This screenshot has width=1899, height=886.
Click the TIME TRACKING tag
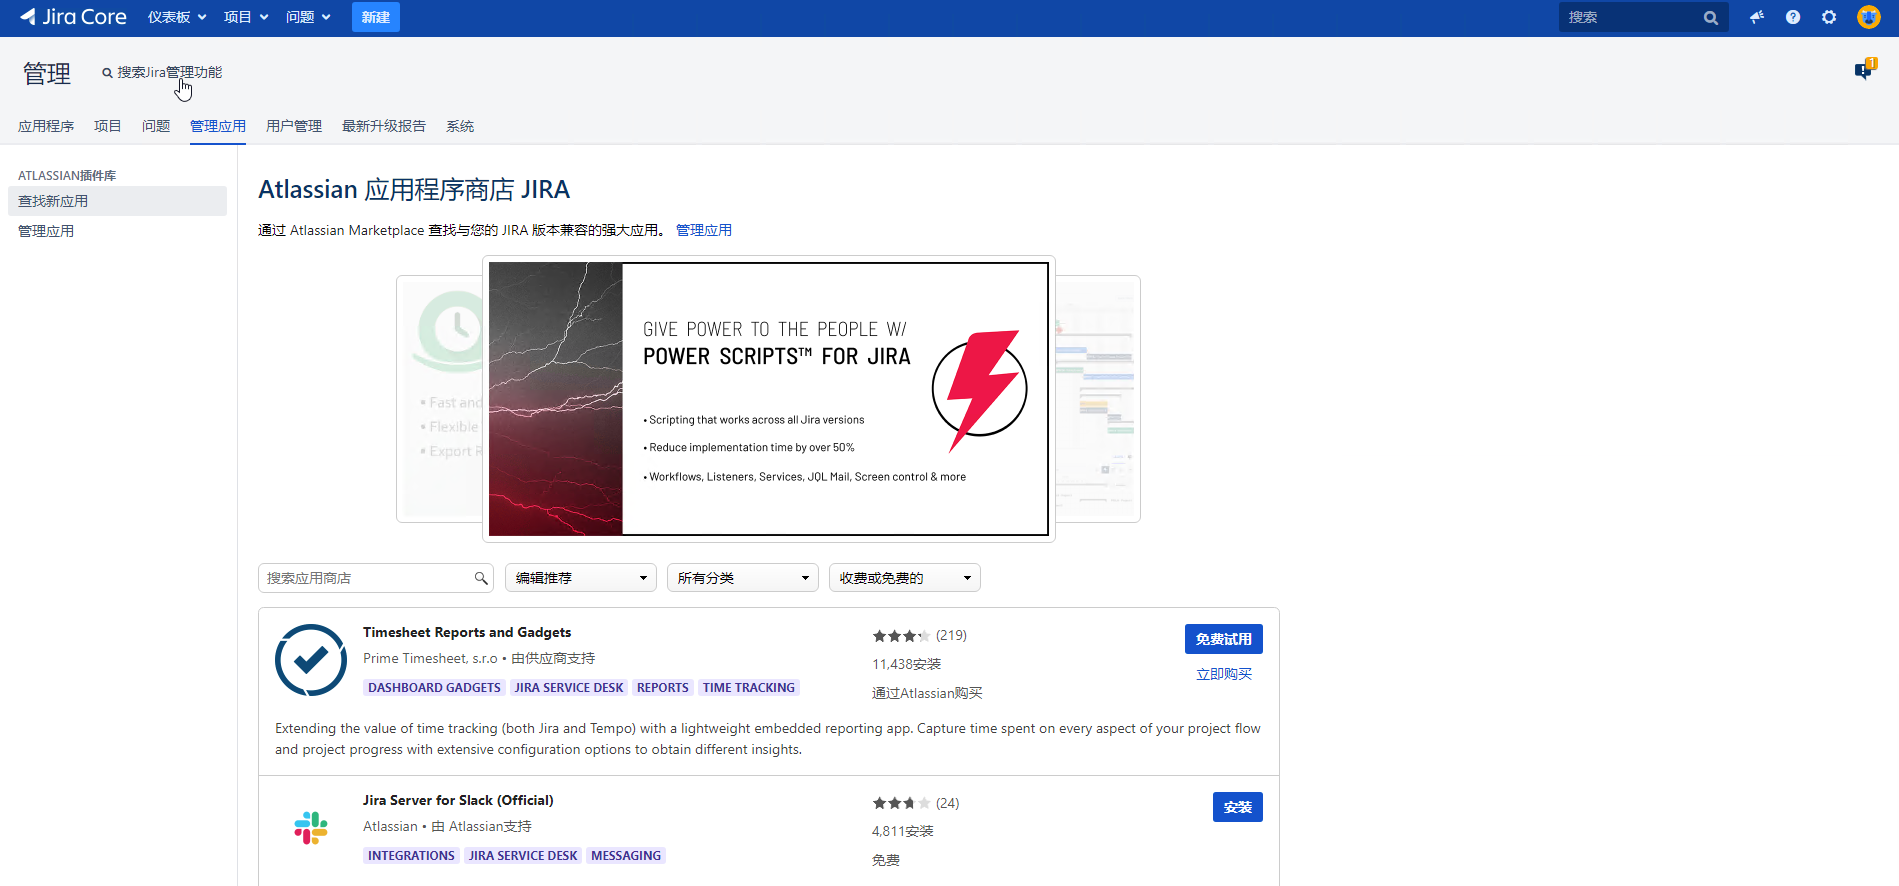click(x=749, y=688)
